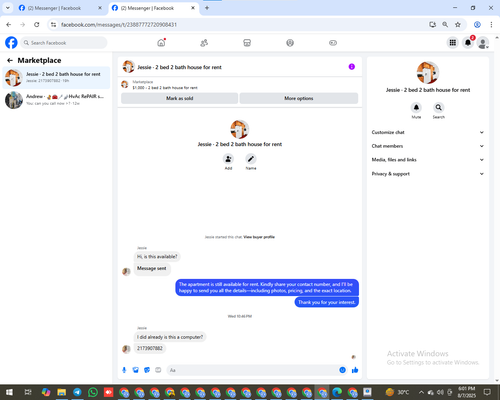Viewport: 500px width, 400px height.
Task: Open Microsoft Edge from taskbar
Action: [337, 392]
